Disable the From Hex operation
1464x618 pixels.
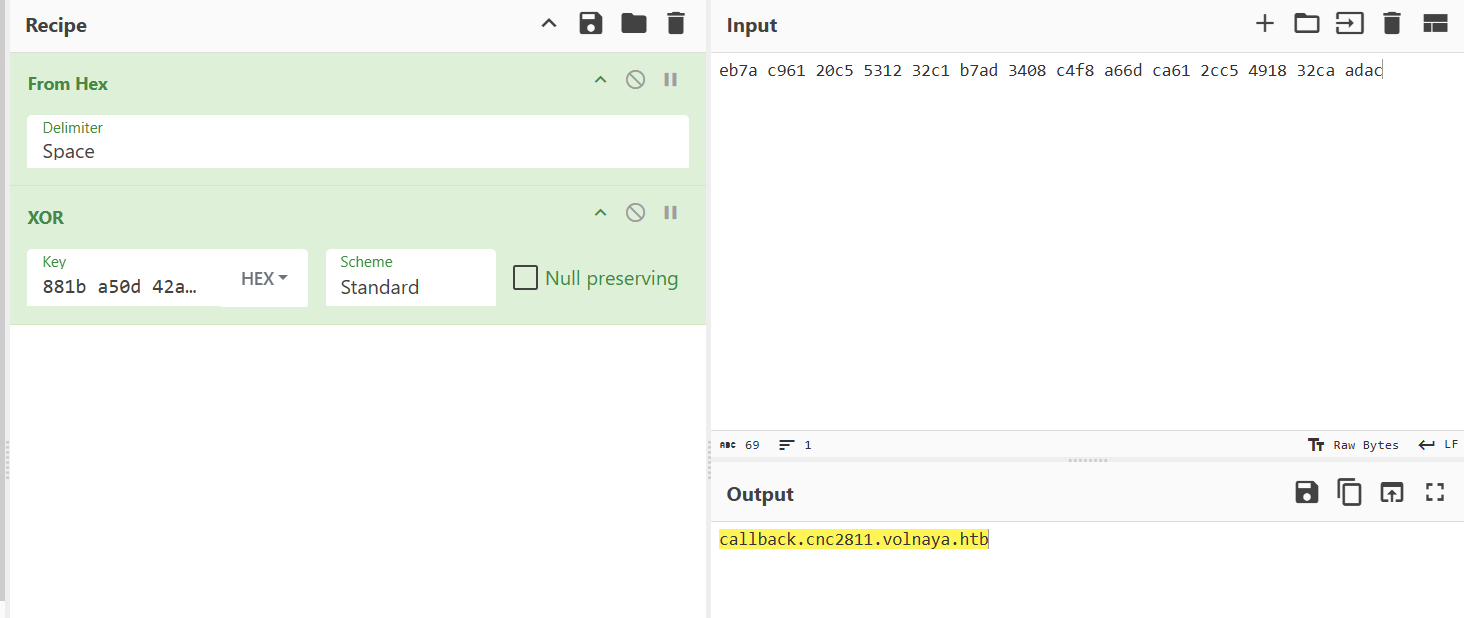point(635,79)
